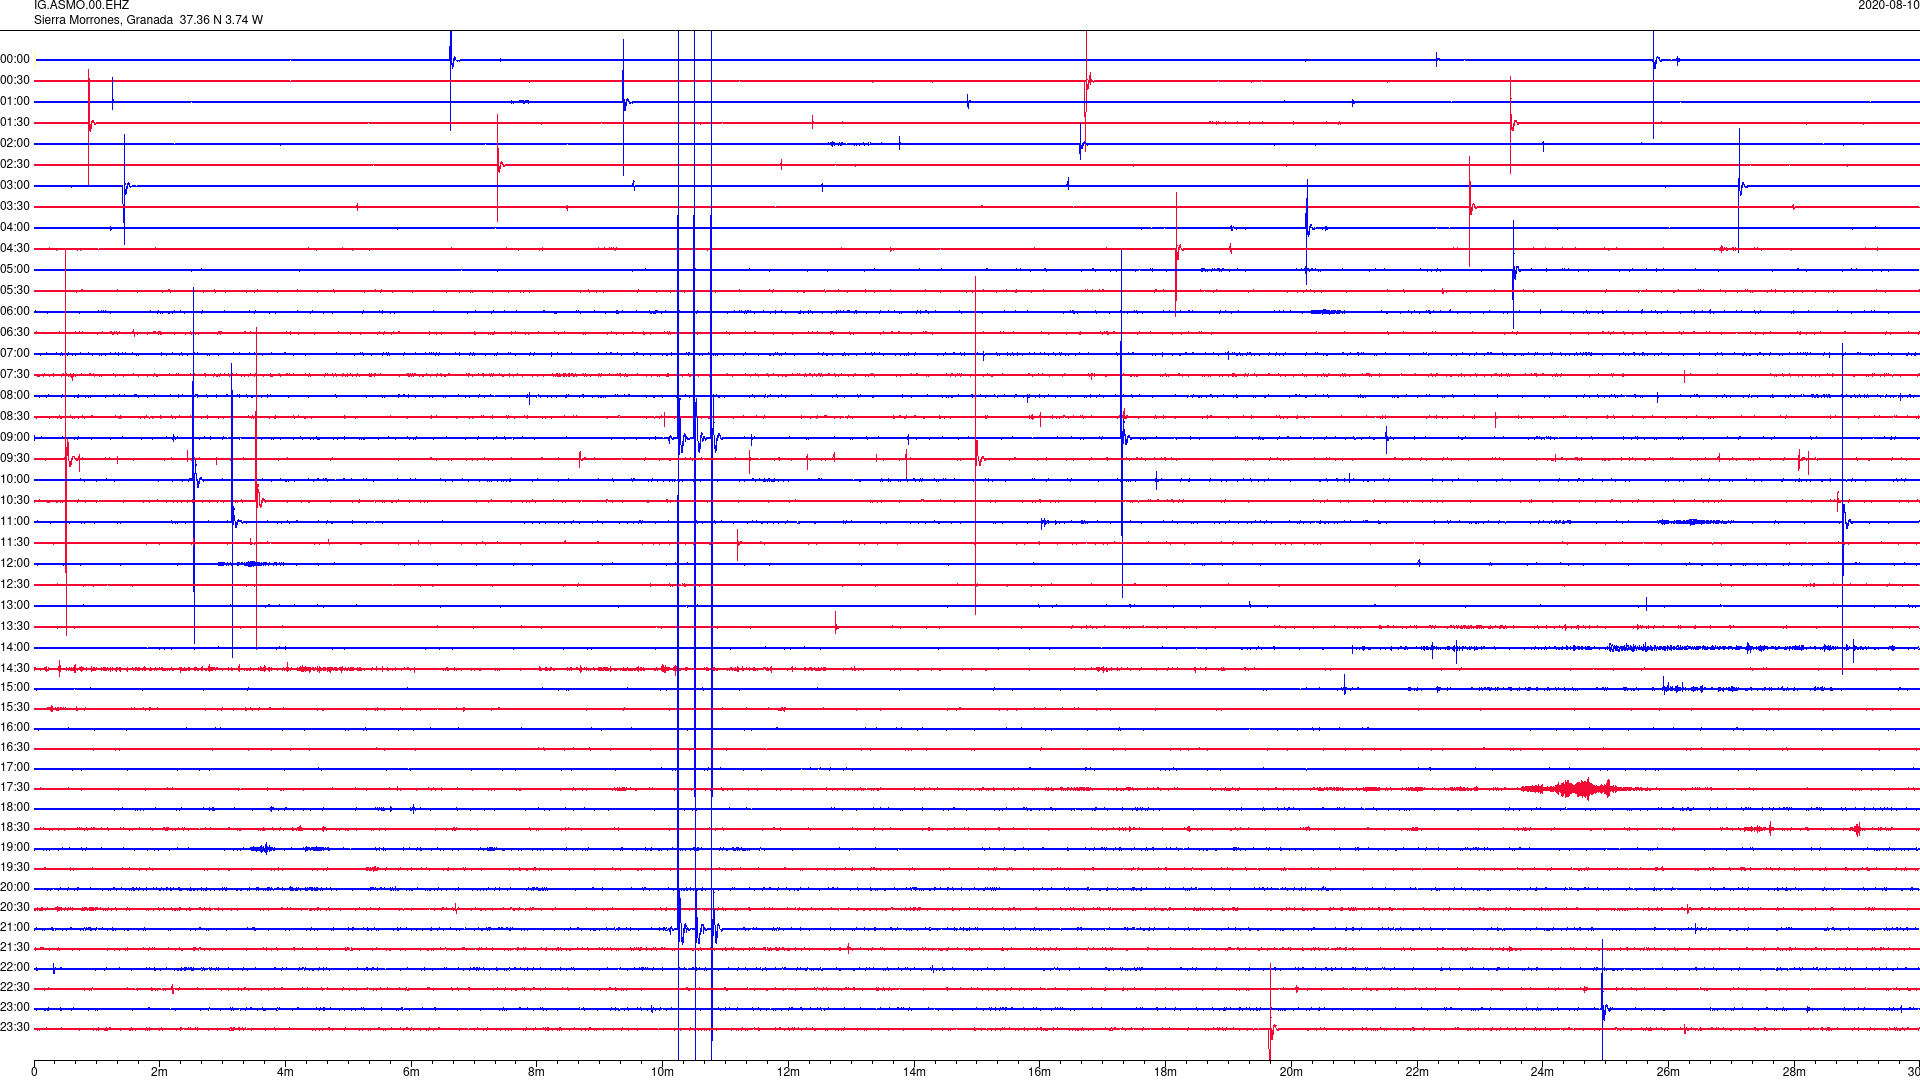Select the 15:00 time row label
Image resolution: width=1920 pixels, height=1080 pixels.
[x=15, y=688]
